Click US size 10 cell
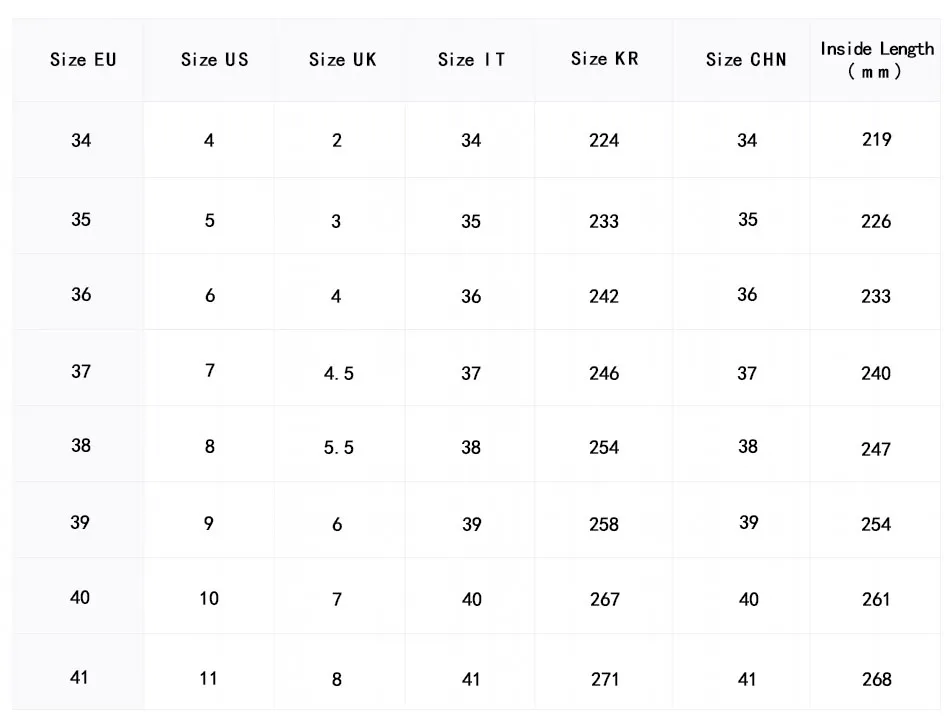This screenshot has height=728, width=951. [x=208, y=599]
